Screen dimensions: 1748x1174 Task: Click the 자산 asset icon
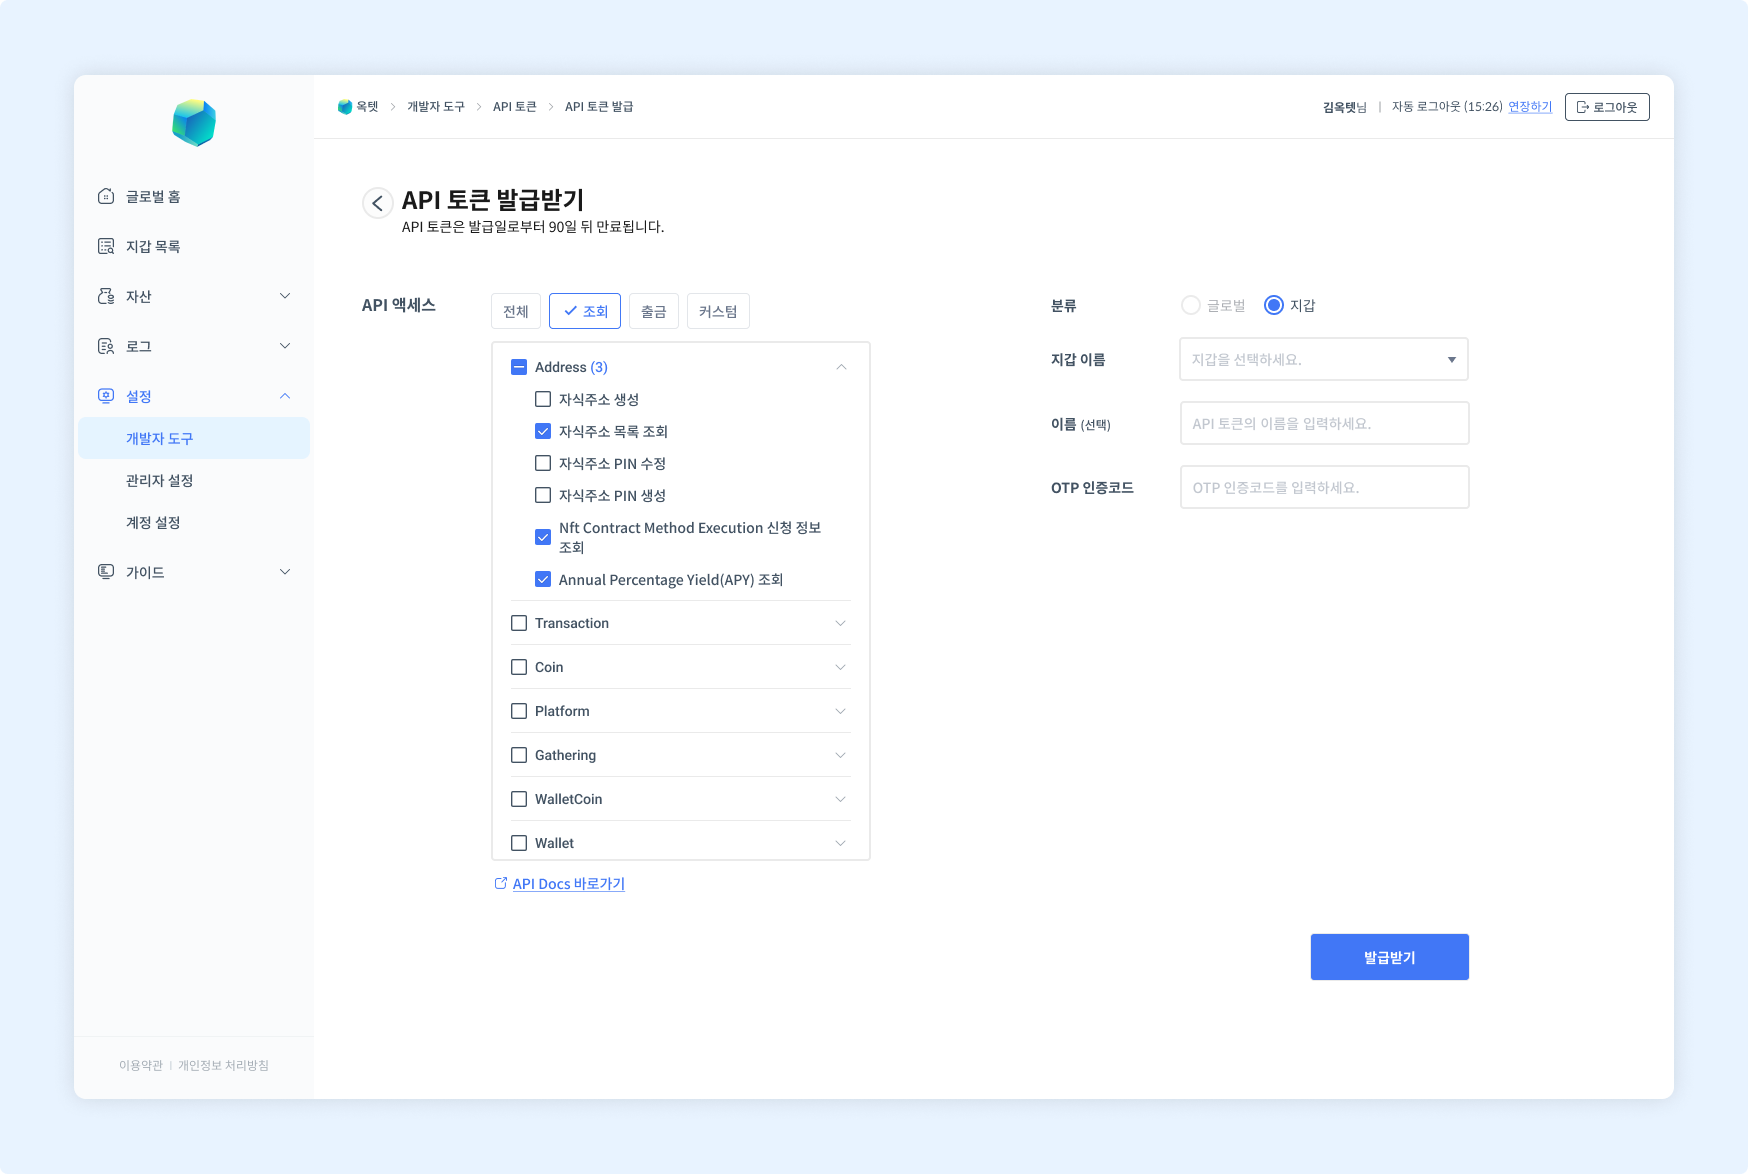106,296
